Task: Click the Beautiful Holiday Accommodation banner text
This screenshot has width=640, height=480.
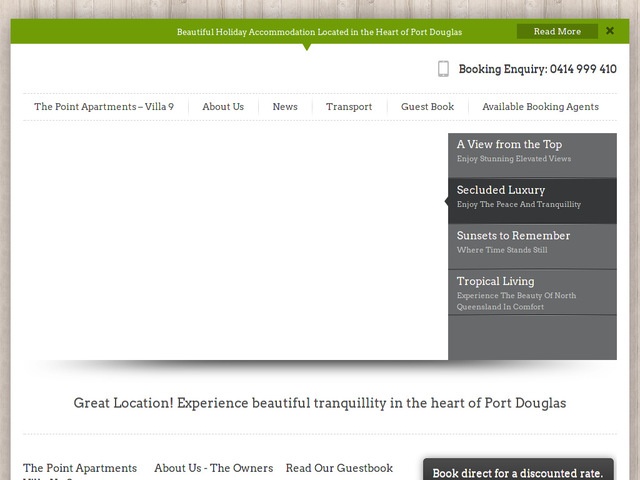Action: click(x=319, y=32)
